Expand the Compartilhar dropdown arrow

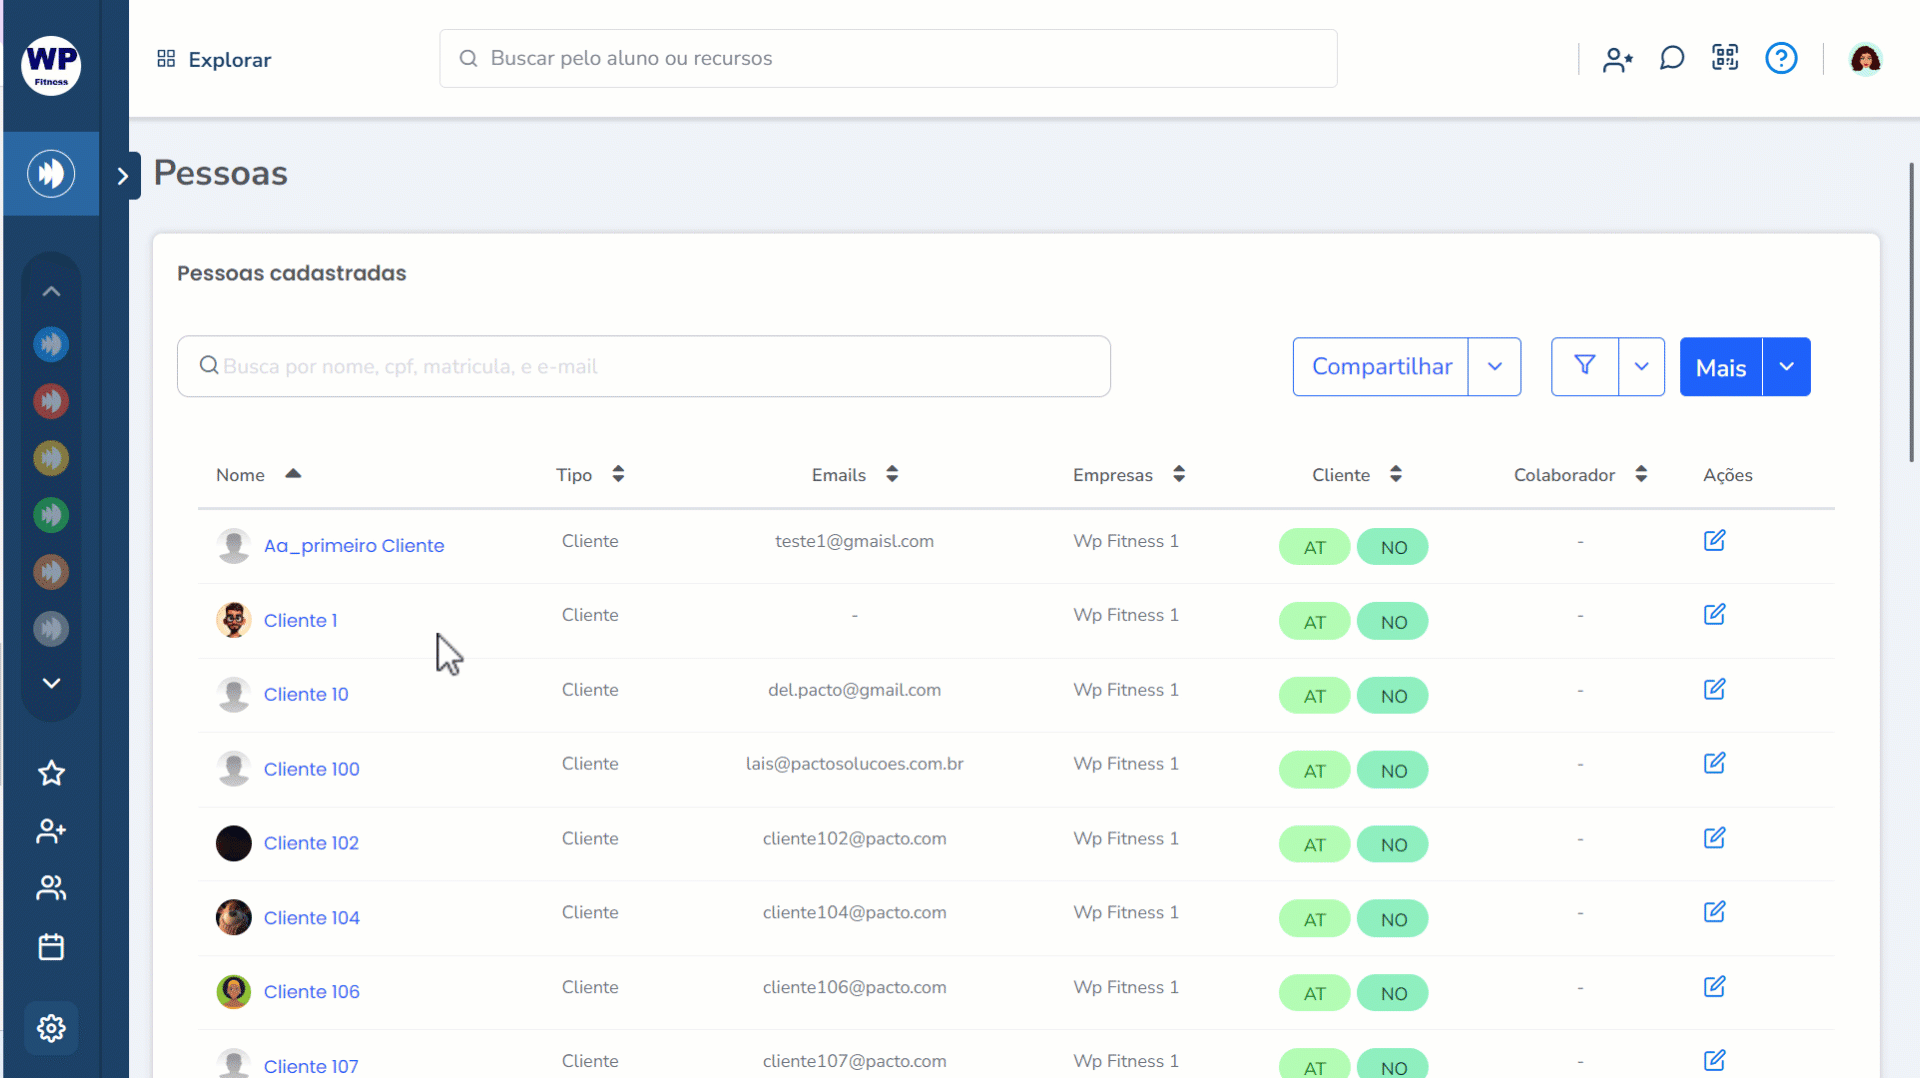pos(1494,366)
